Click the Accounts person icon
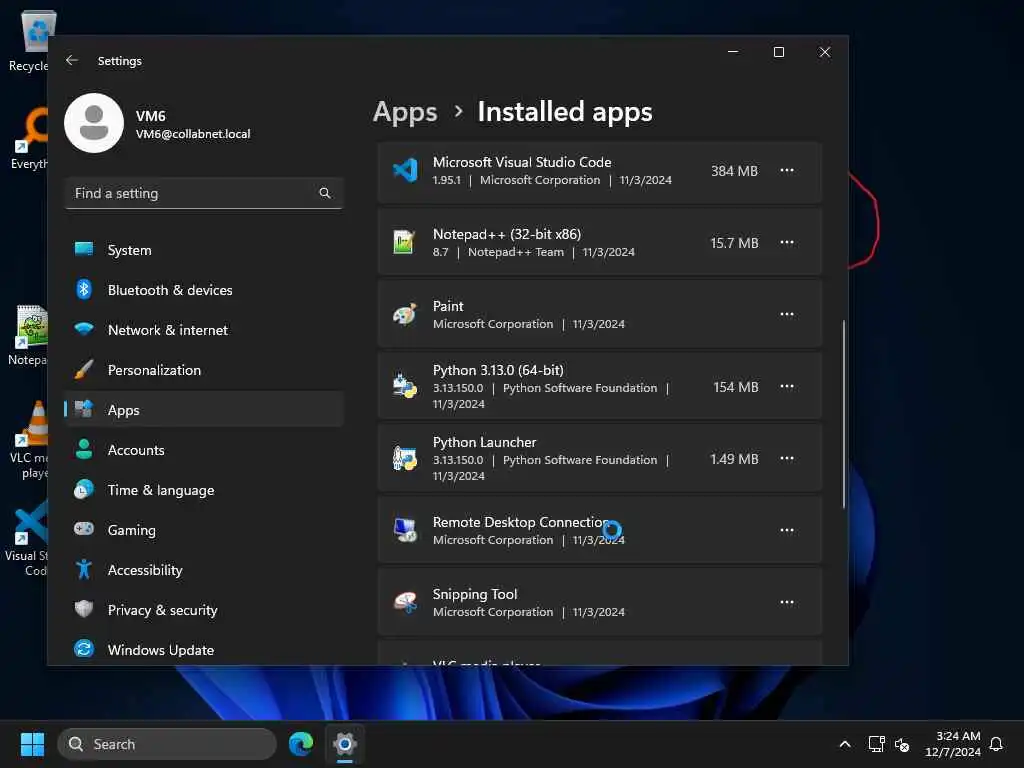 (x=84, y=449)
